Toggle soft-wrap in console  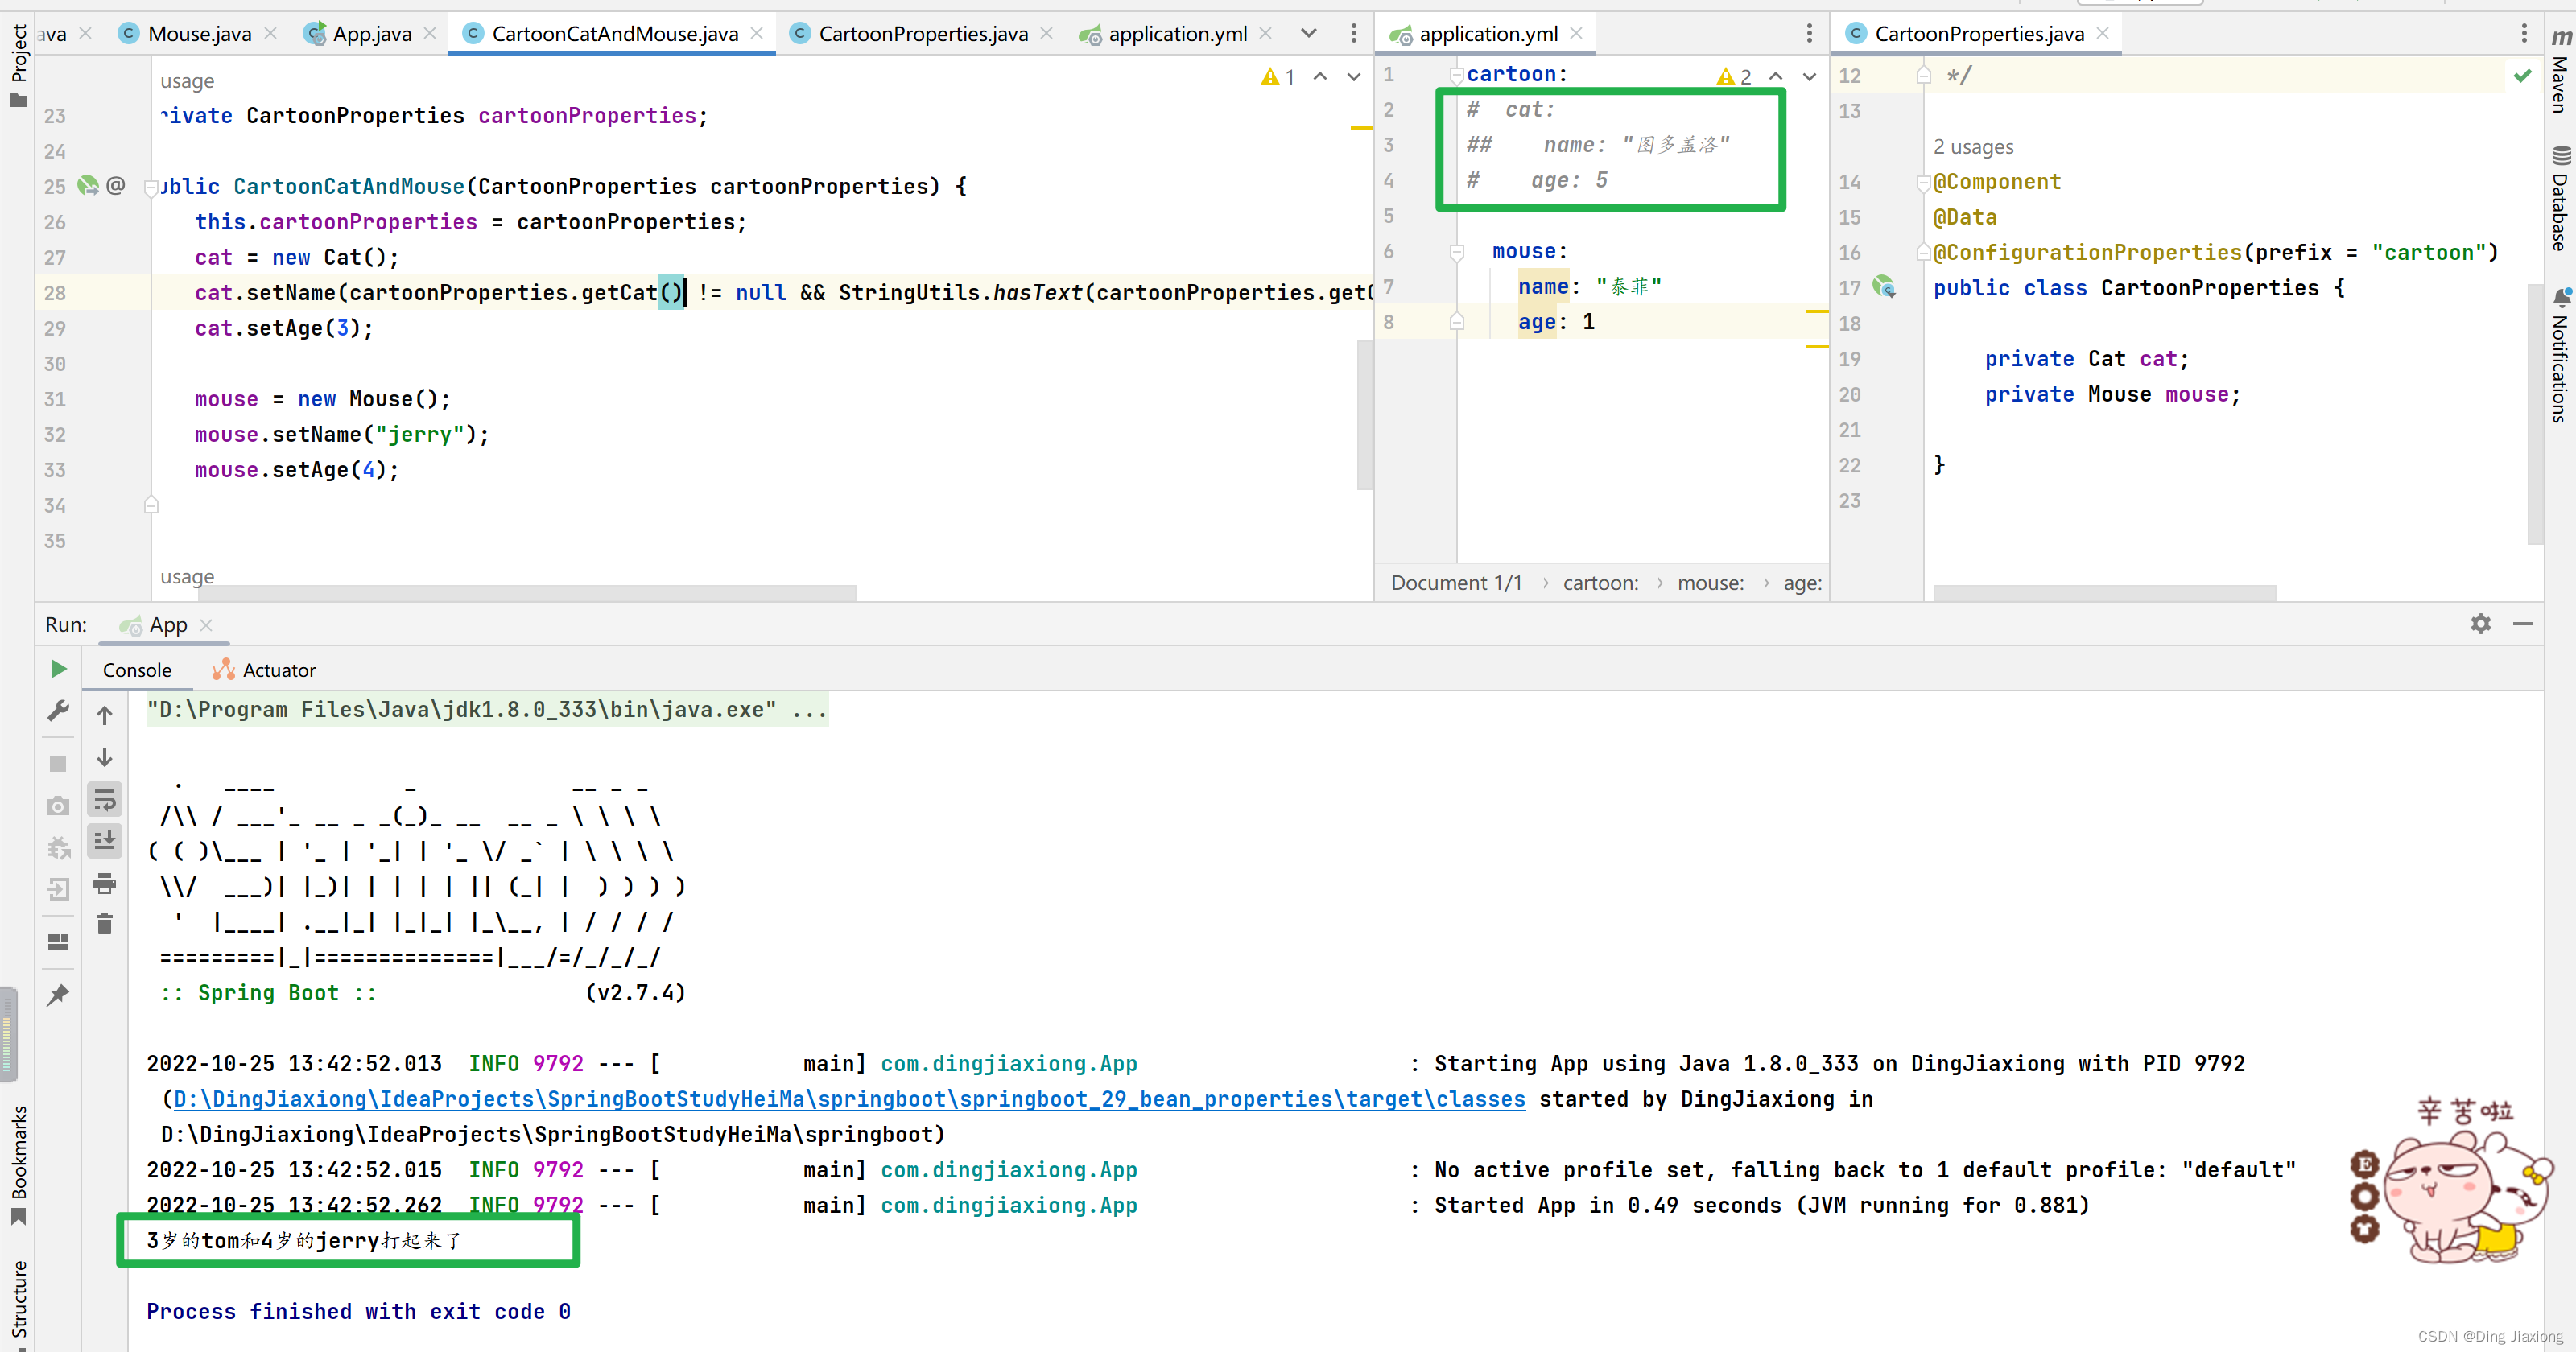pos(104,800)
